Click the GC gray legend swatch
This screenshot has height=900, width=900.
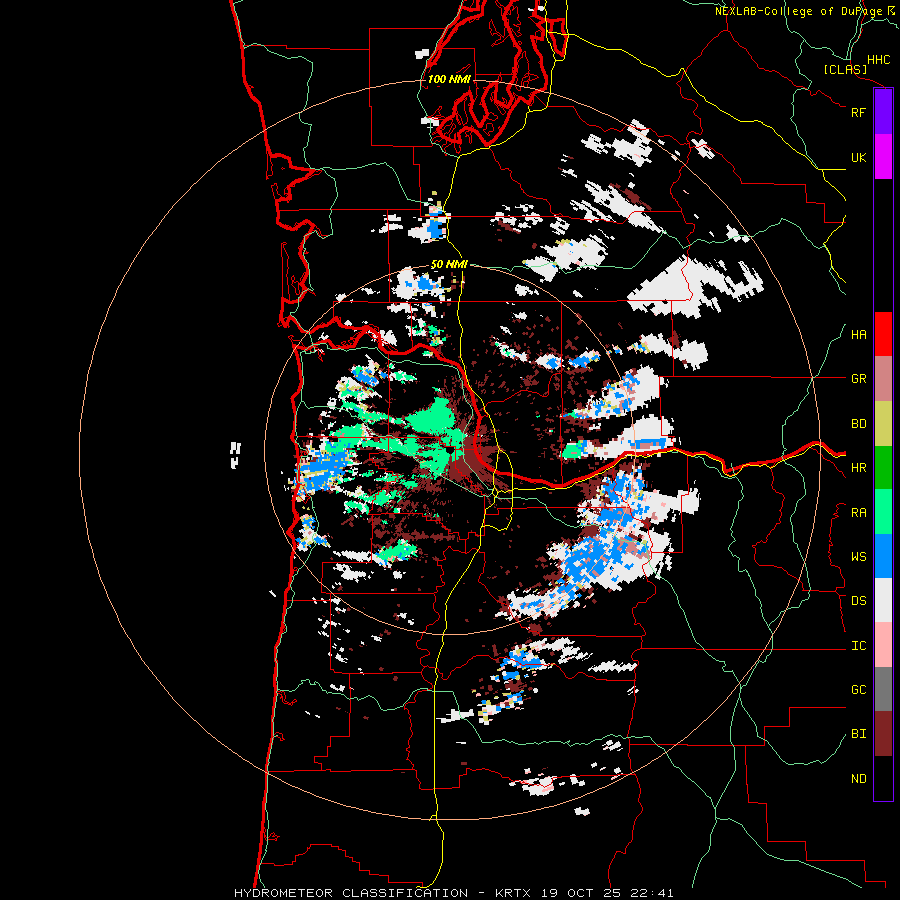(x=883, y=689)
